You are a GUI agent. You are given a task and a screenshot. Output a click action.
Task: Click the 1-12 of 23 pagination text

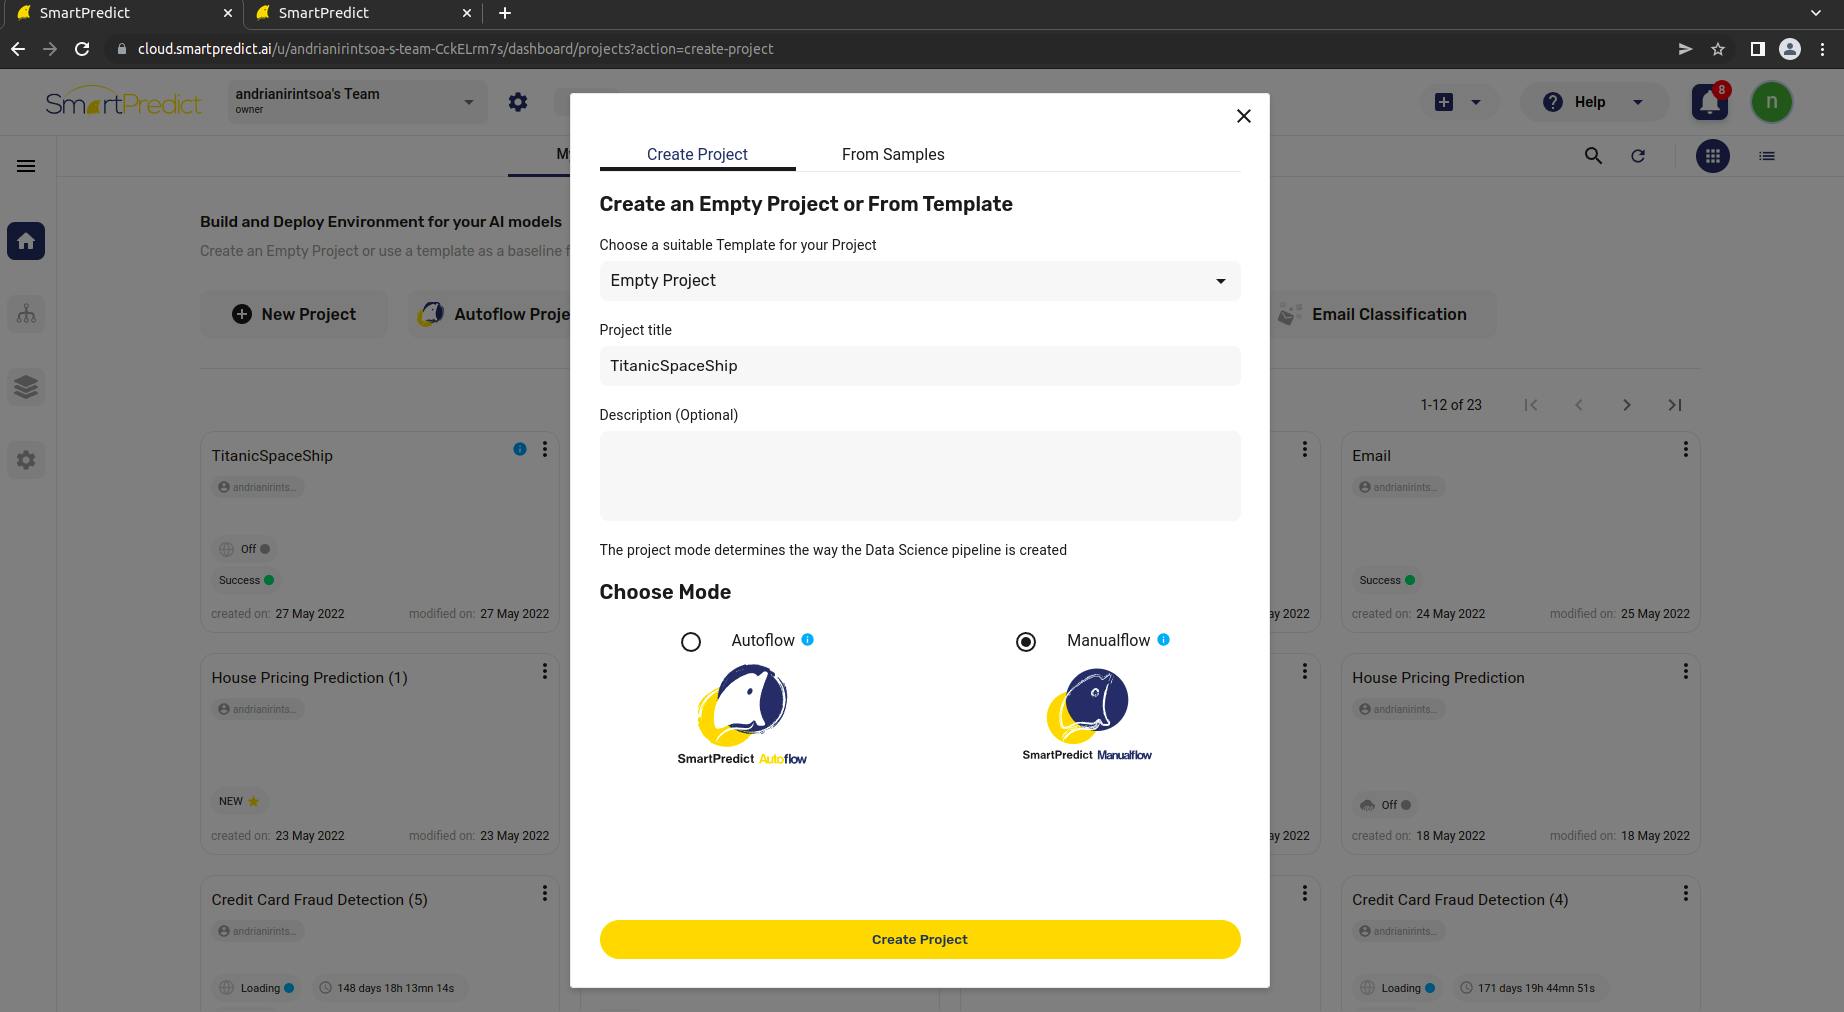point(1451,405)
